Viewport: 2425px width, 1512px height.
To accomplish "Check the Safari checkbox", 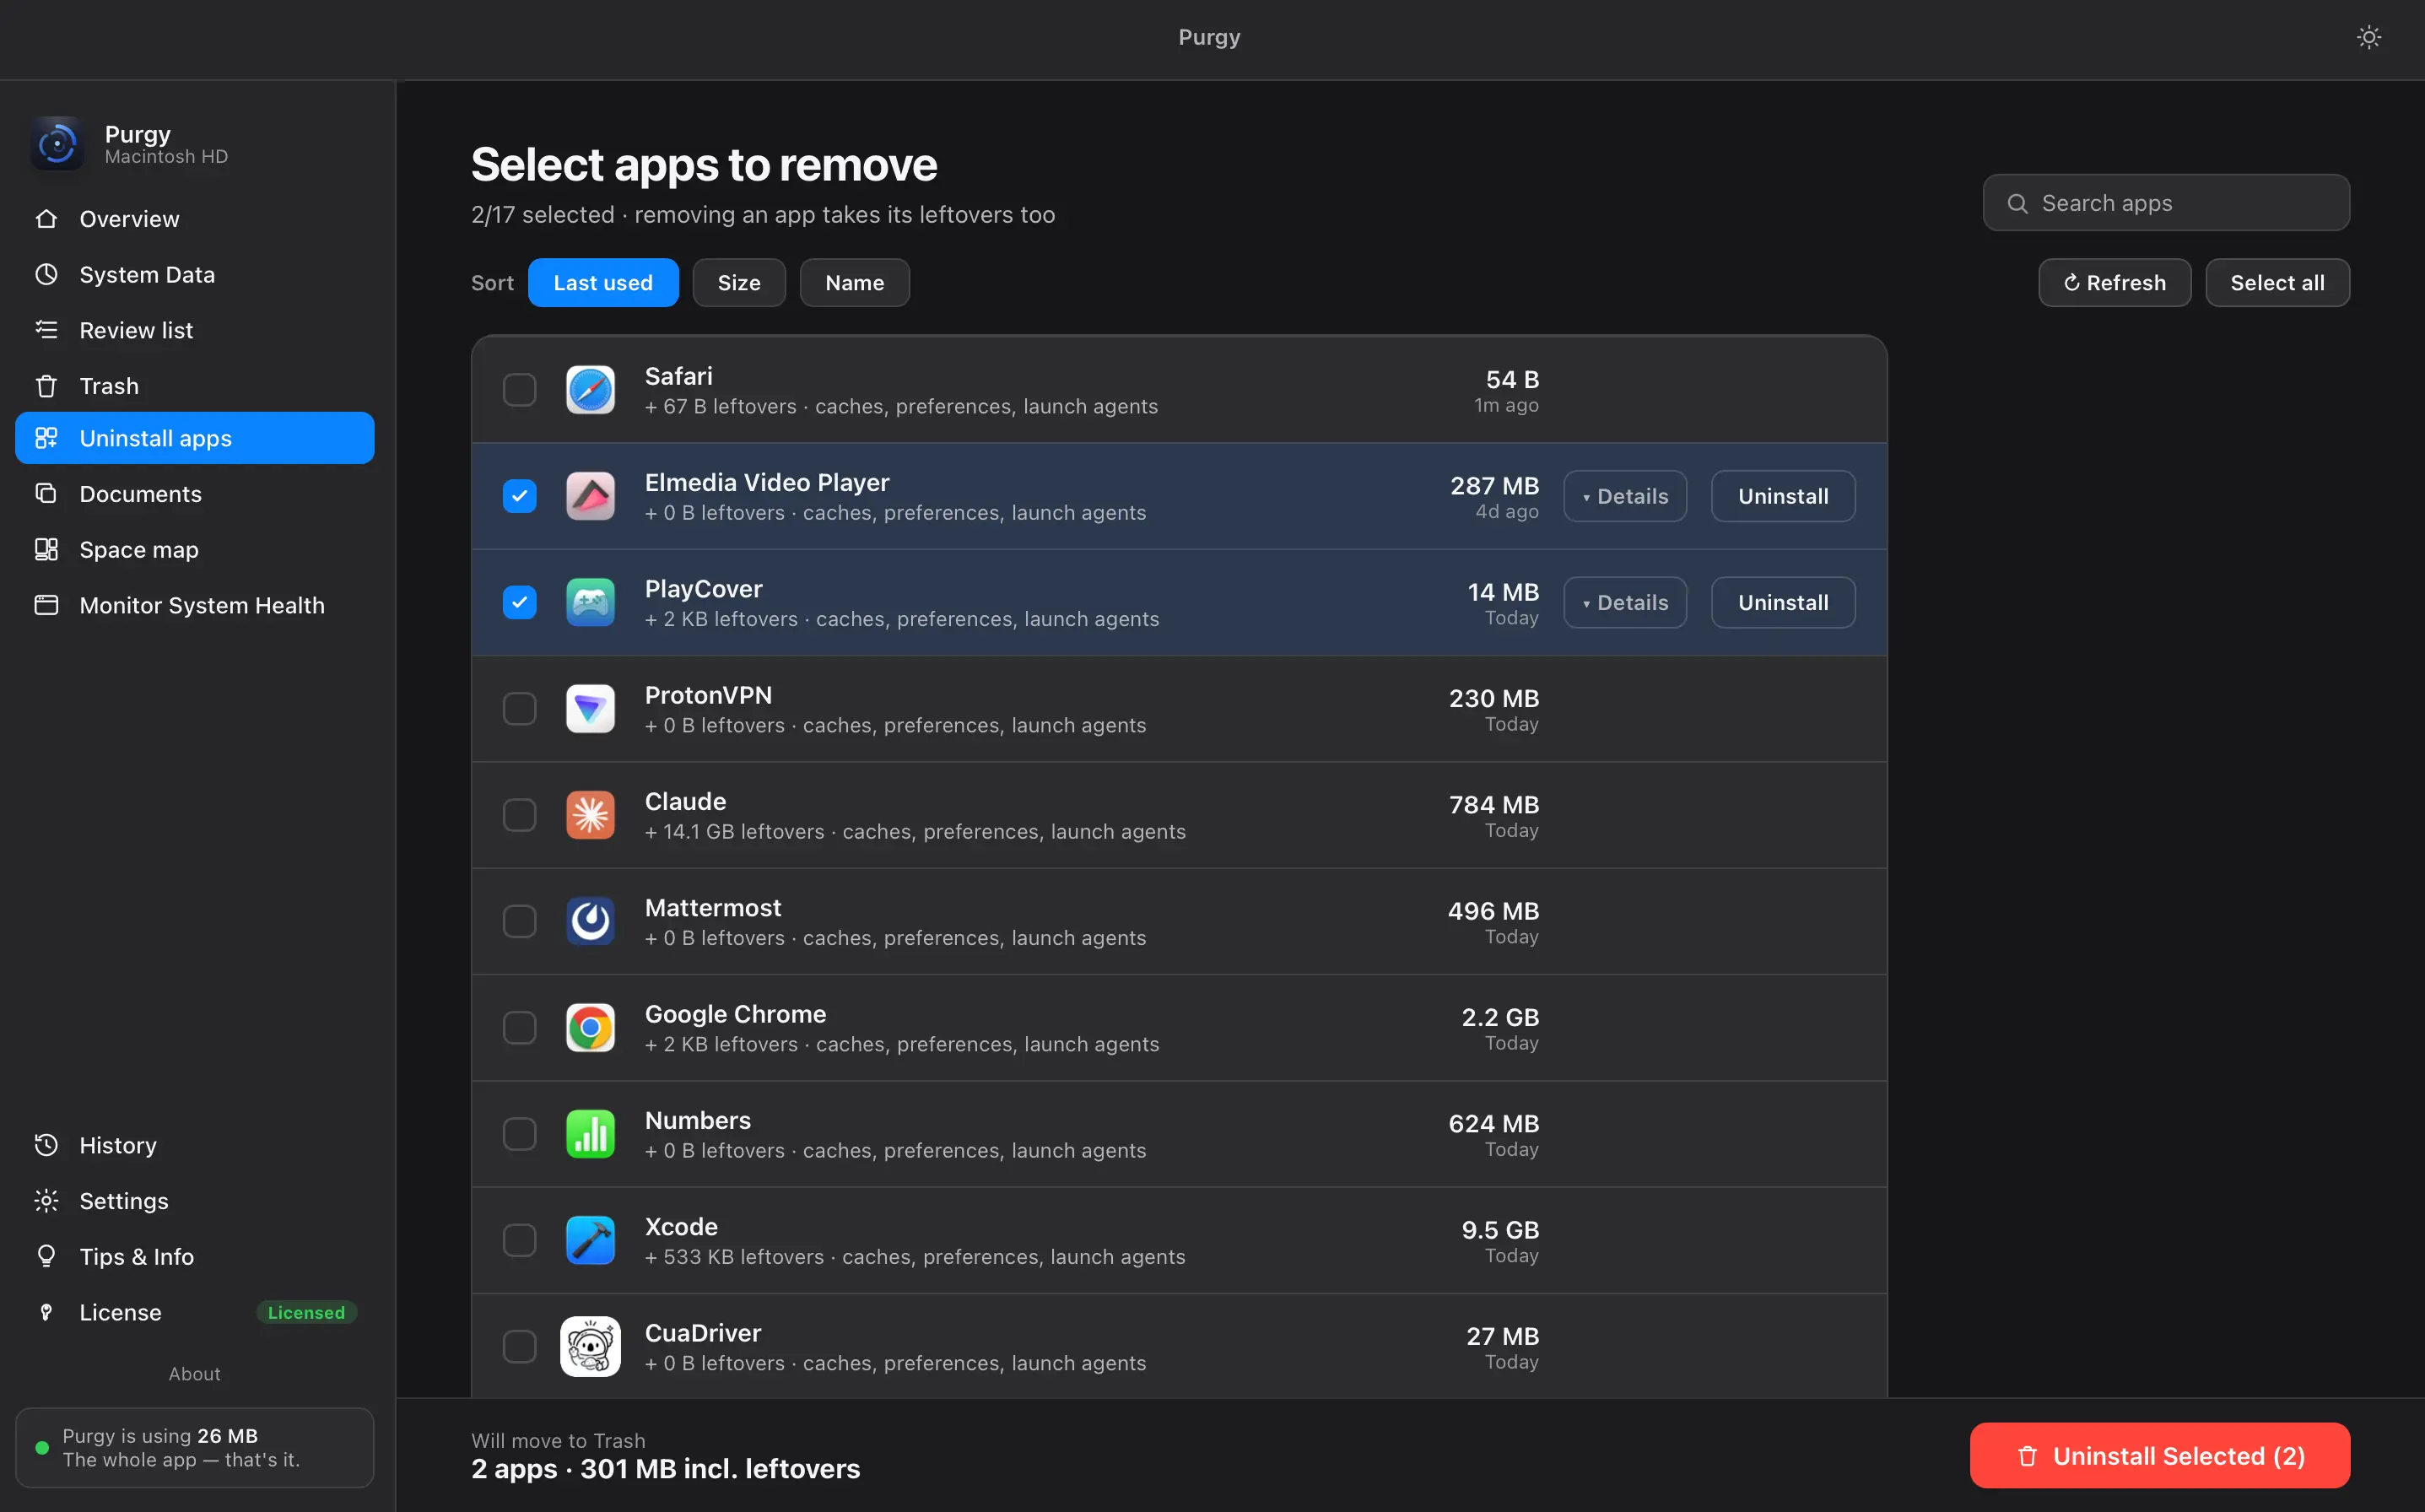I will pos(519,390).
